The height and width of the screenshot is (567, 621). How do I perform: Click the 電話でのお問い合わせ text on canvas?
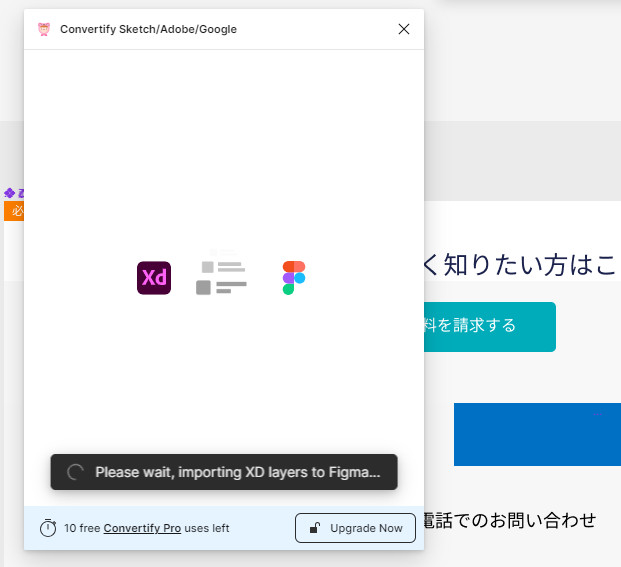pyautogui.click(x=510, y=520)
